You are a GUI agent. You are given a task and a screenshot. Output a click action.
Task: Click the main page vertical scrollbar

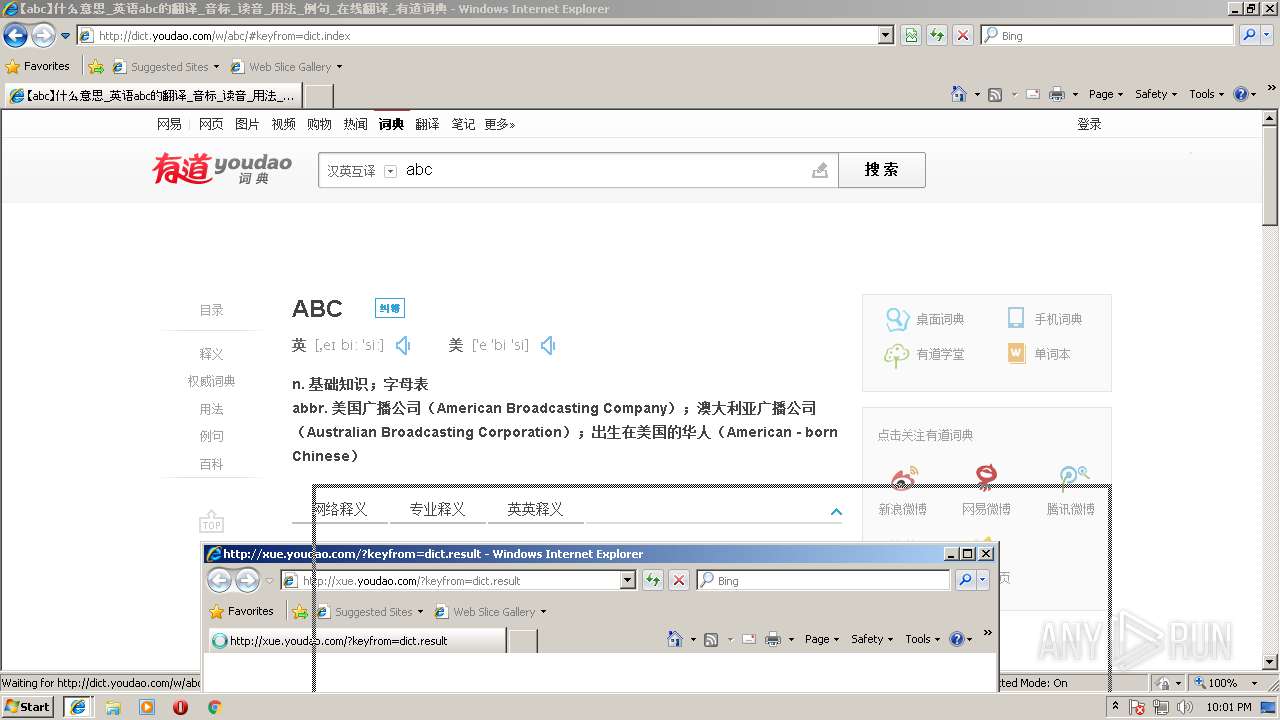click(1270, 390)
